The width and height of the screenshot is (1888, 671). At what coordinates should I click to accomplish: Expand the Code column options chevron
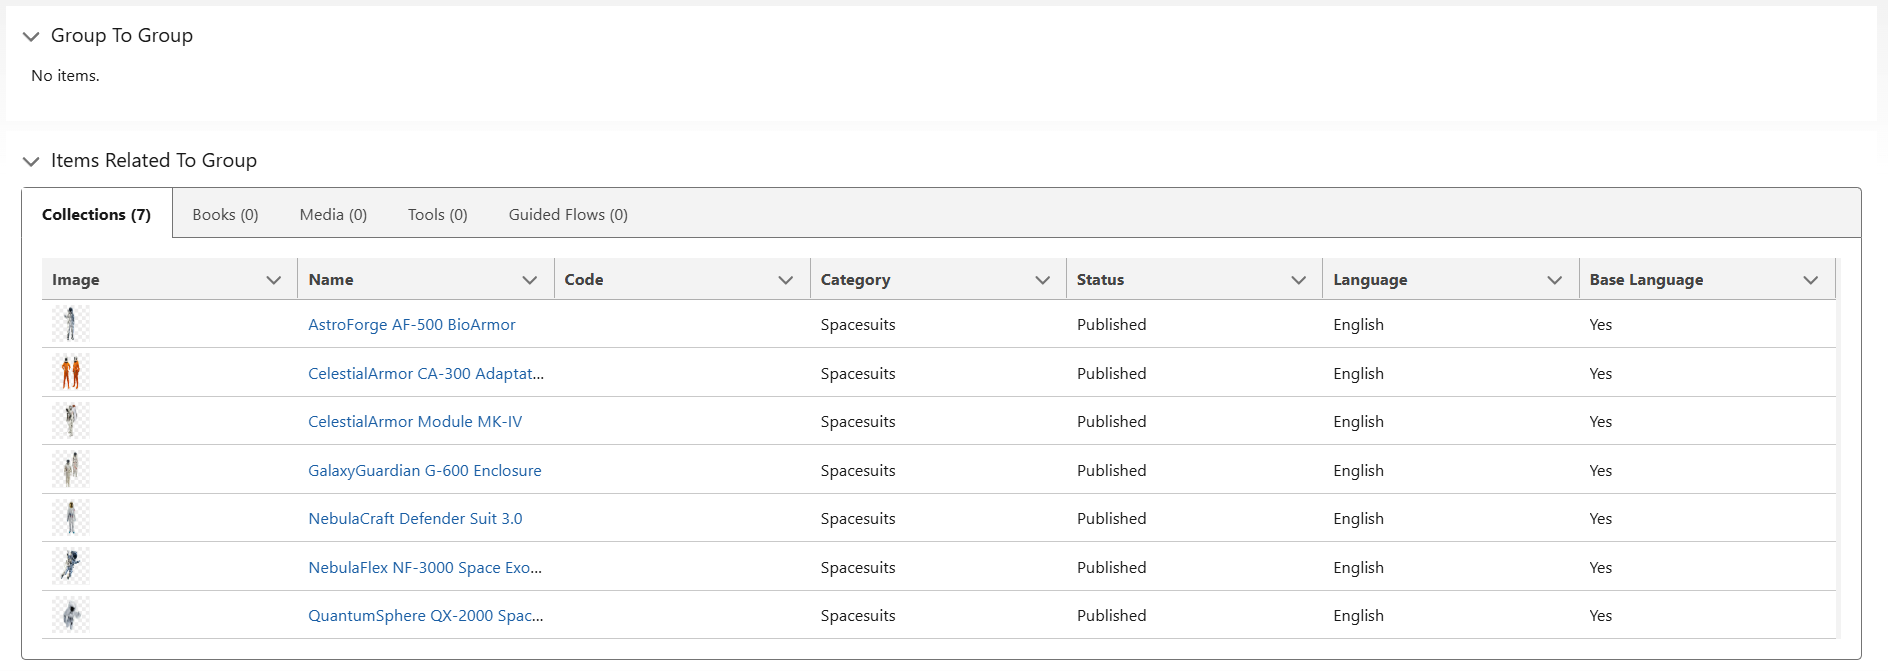pos(786,280)
